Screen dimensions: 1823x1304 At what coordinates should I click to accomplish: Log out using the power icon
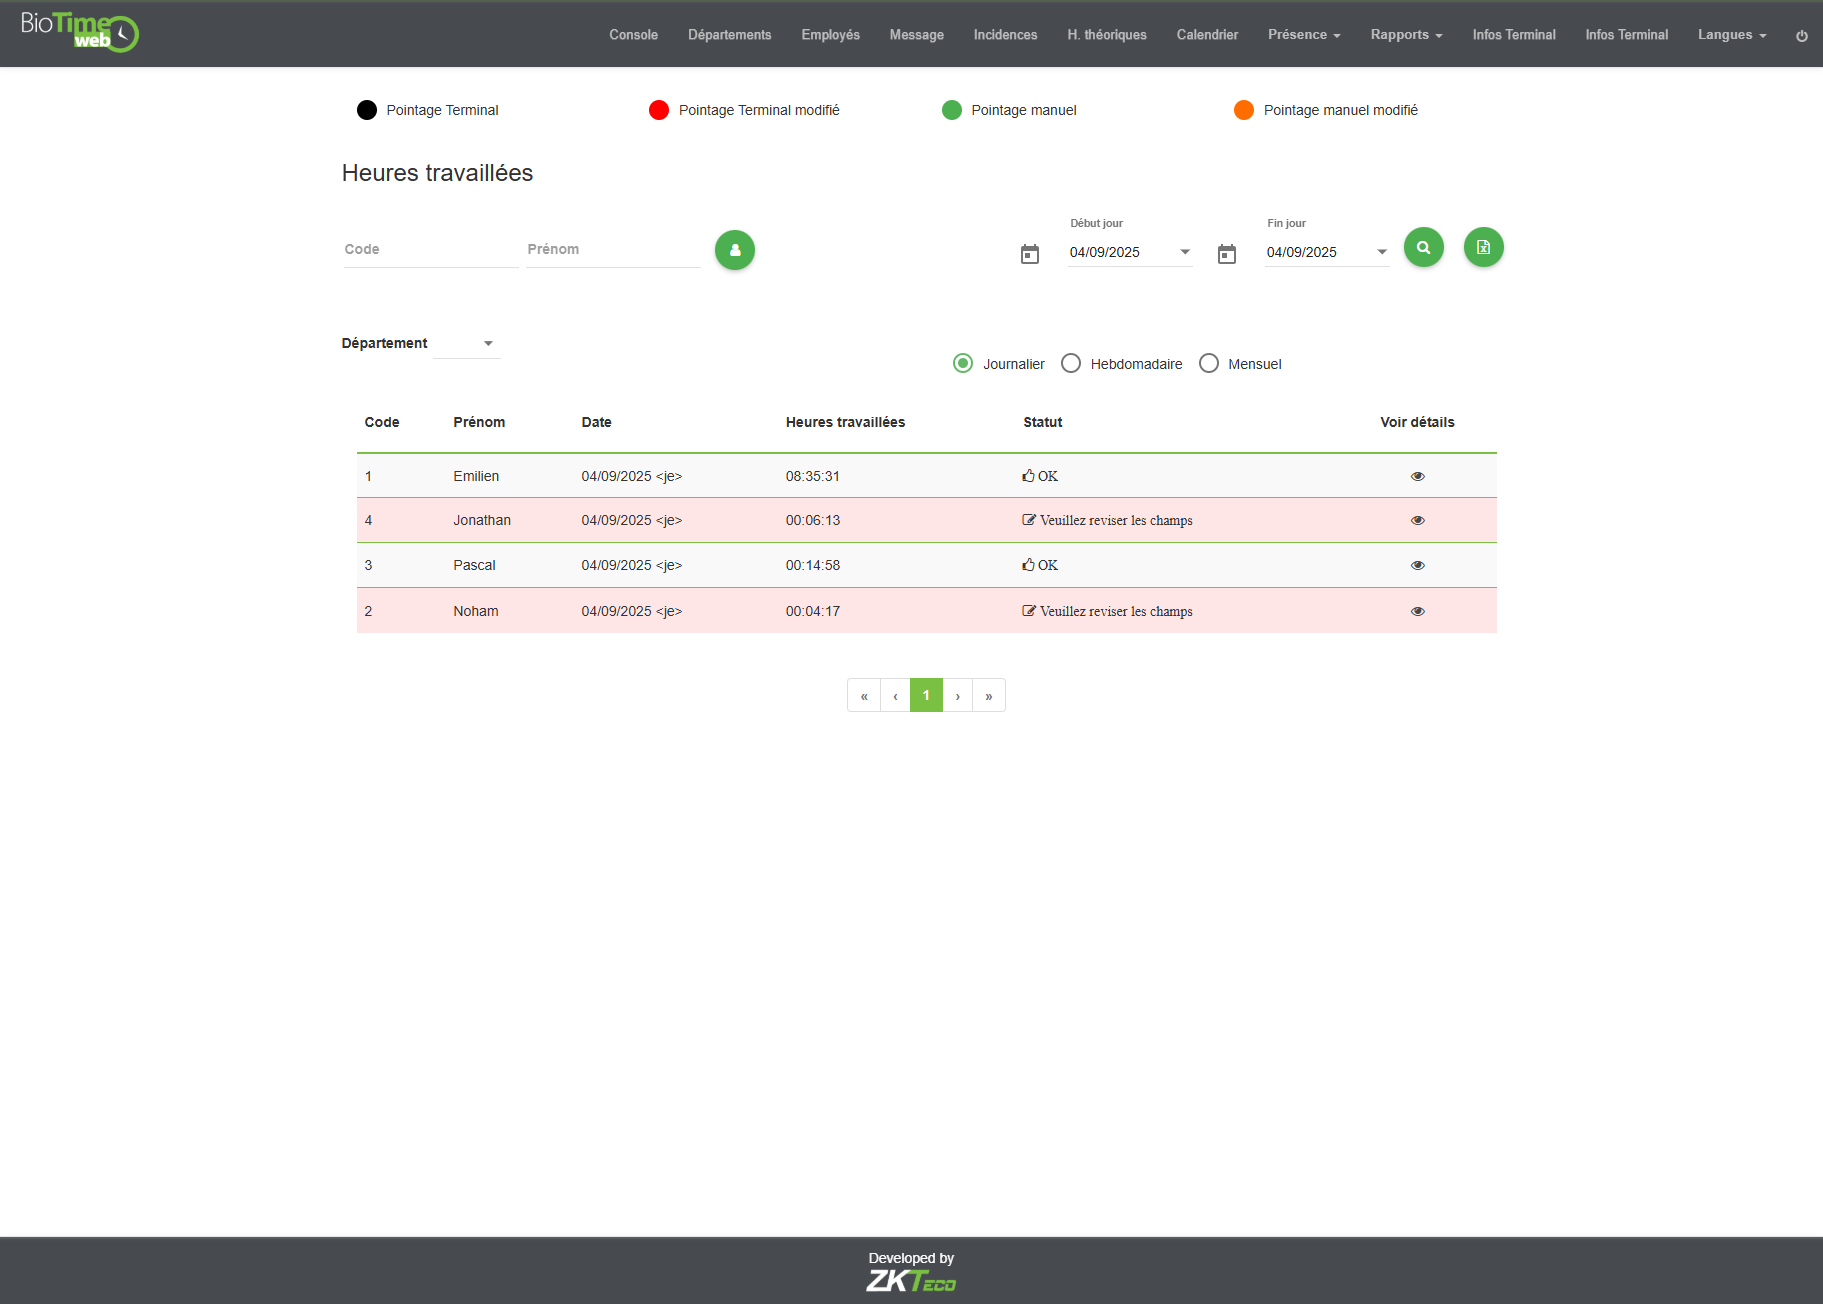pos(1802,35)
